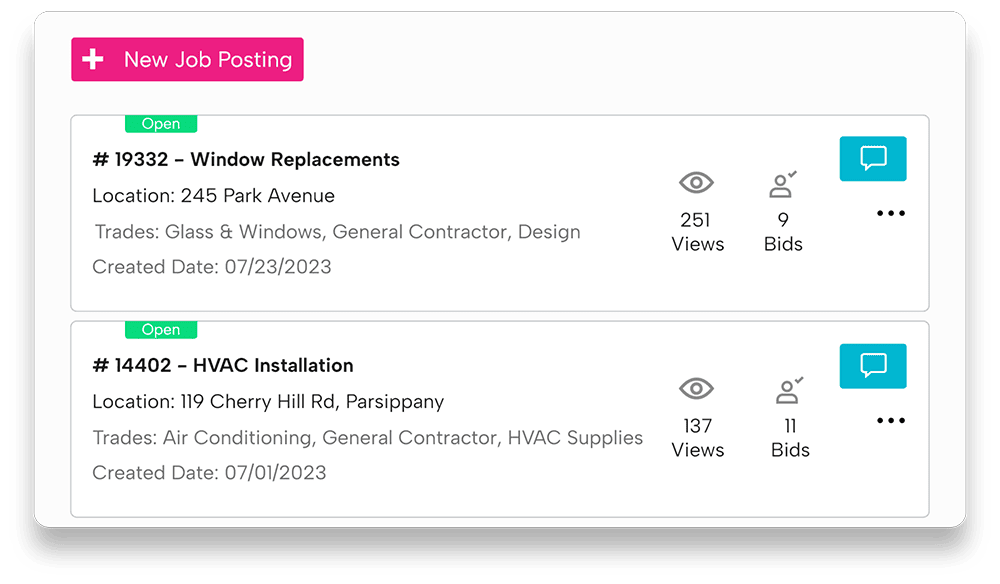This screenshot has height=584, width=1000.
Task: Click the 137 Views count
Action: tap(697, 438)
